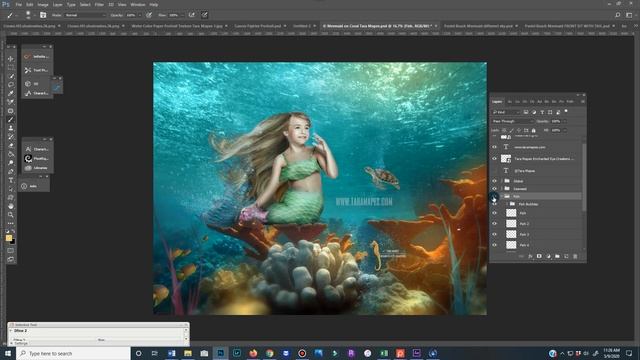
Task: Turn layer filtering on or off
Action: point(566,111)
